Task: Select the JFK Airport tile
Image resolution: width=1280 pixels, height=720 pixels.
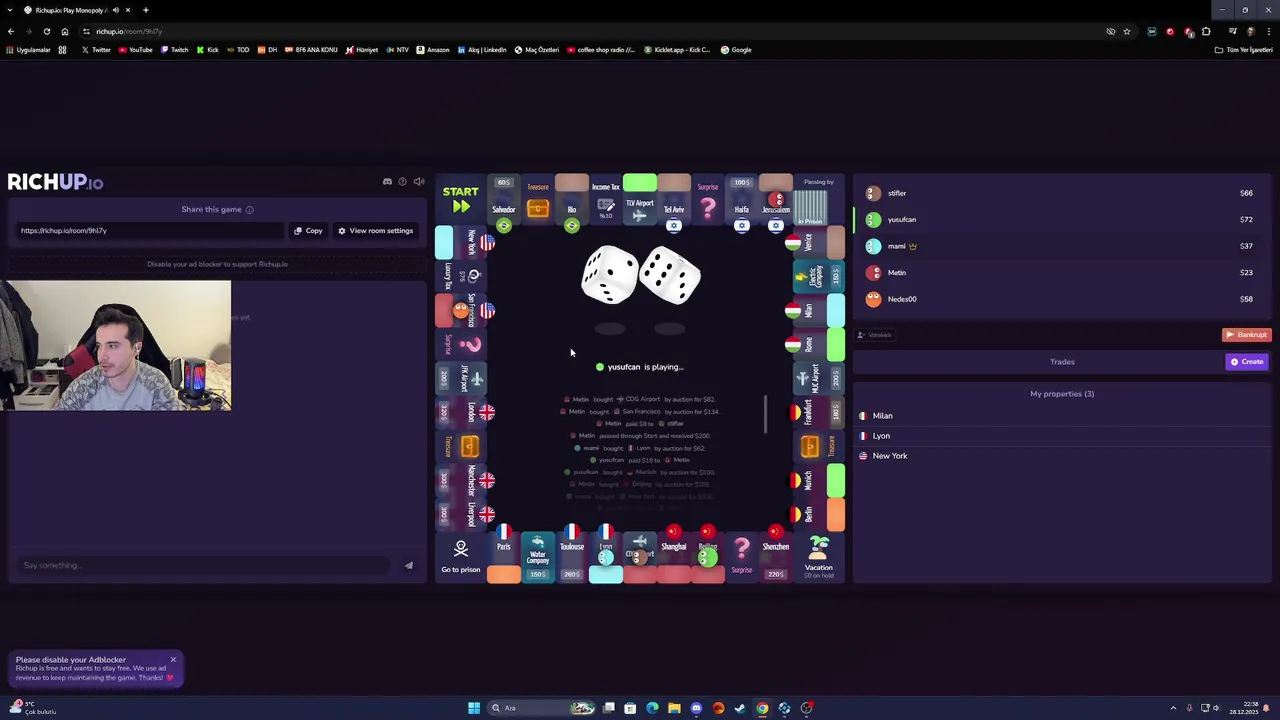Action: (x=461, y=378)
